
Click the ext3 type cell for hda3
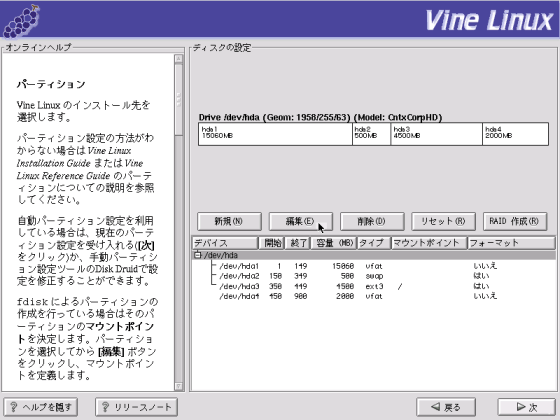point(374,286)
